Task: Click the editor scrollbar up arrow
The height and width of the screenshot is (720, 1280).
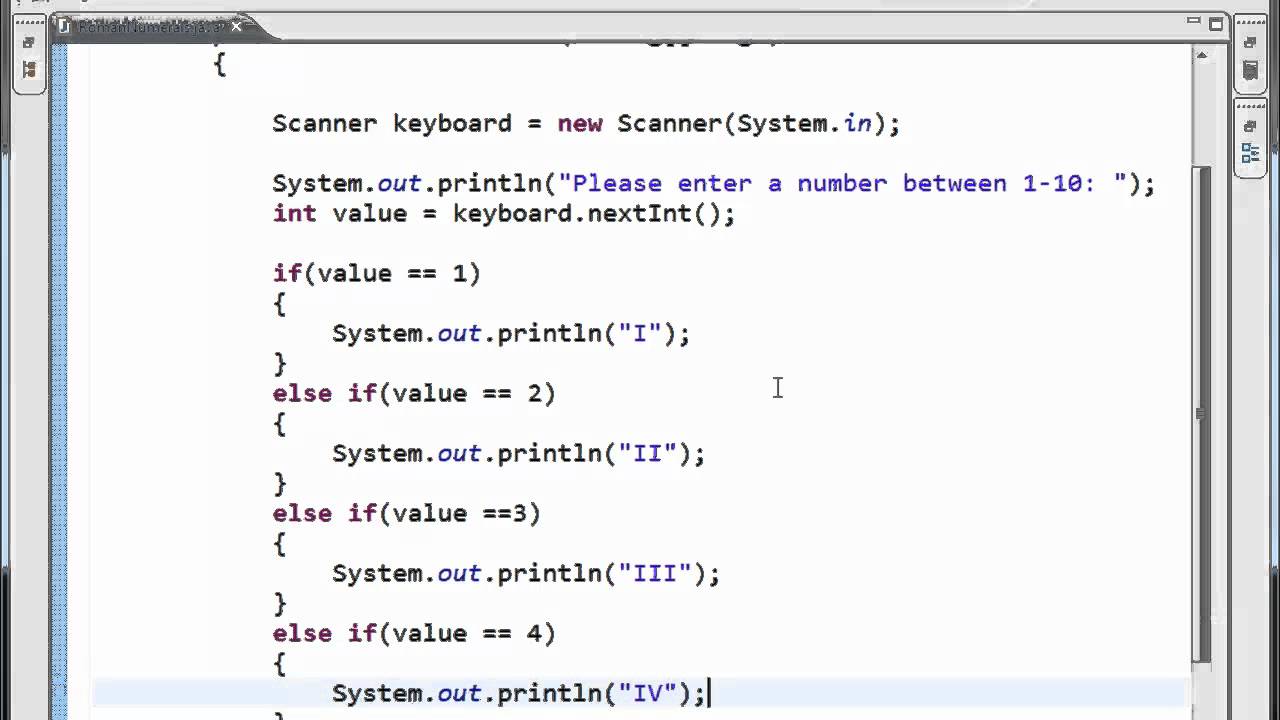Action: [x=1201, y=55]
